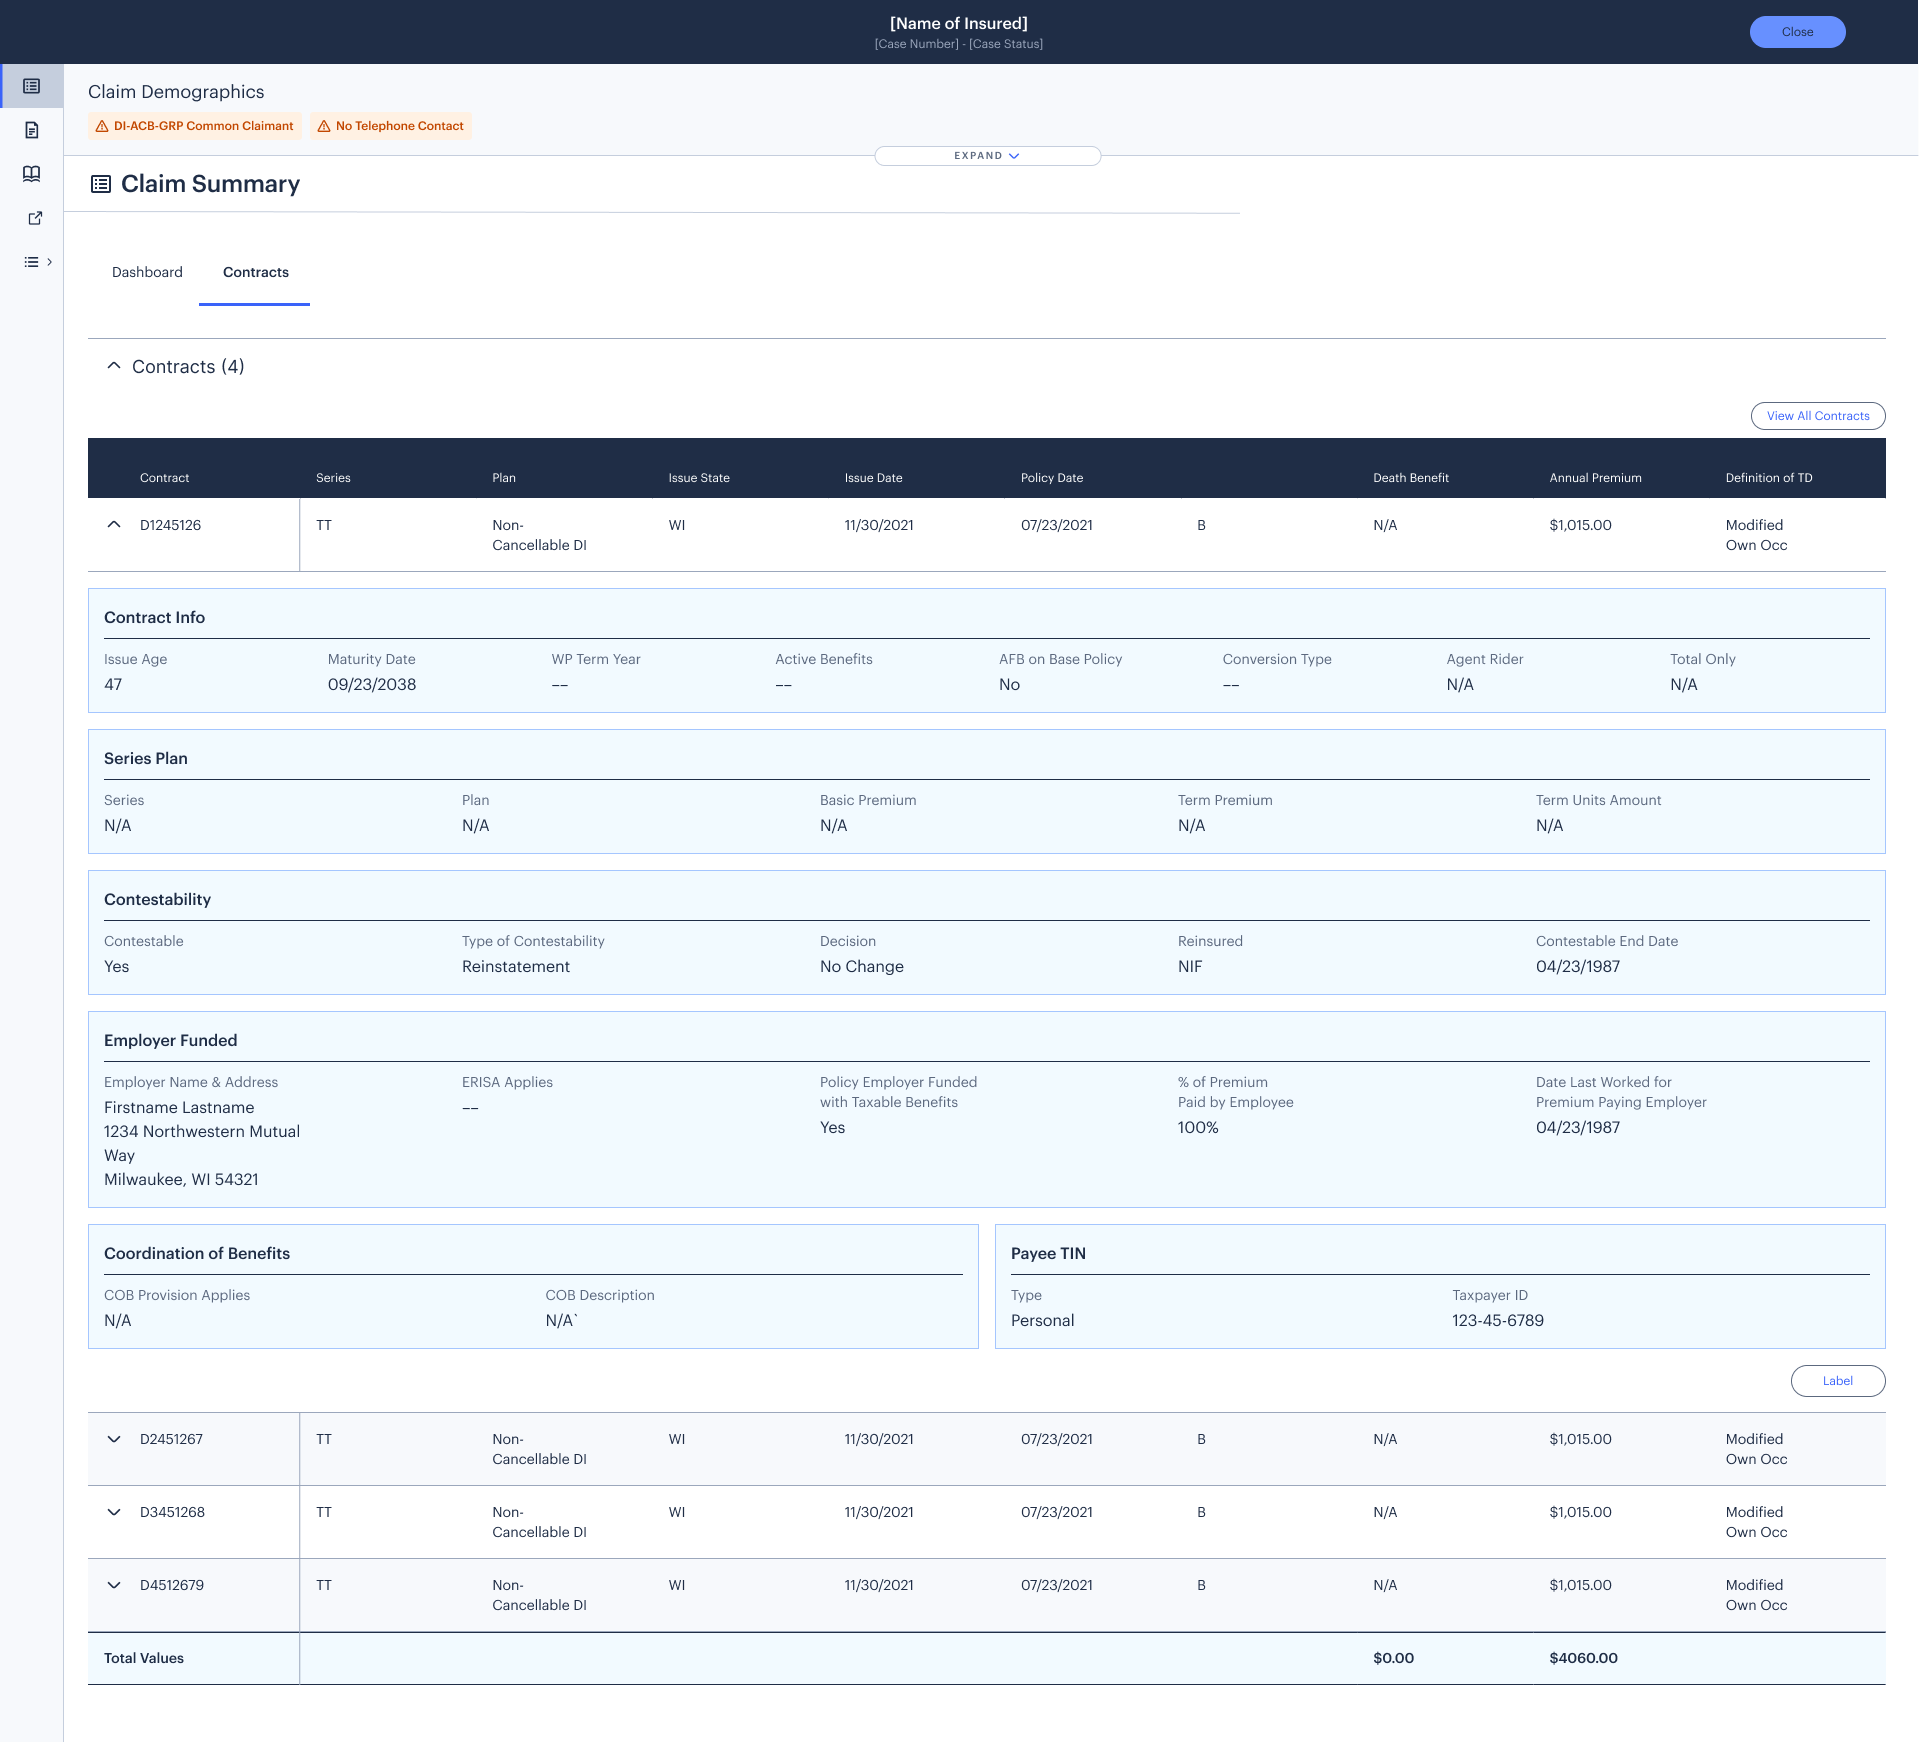Expand the sidebar list menu icon
This screenshot has width=1920, height=1742.
click(x=38, y=262)
